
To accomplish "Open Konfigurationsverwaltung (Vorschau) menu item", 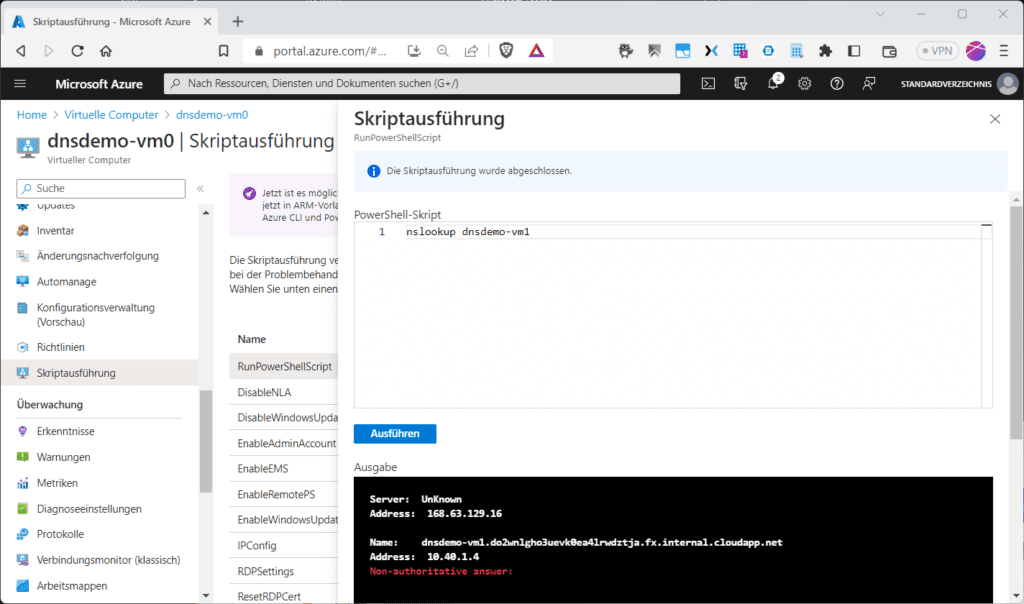I will (x=95, y=315).
